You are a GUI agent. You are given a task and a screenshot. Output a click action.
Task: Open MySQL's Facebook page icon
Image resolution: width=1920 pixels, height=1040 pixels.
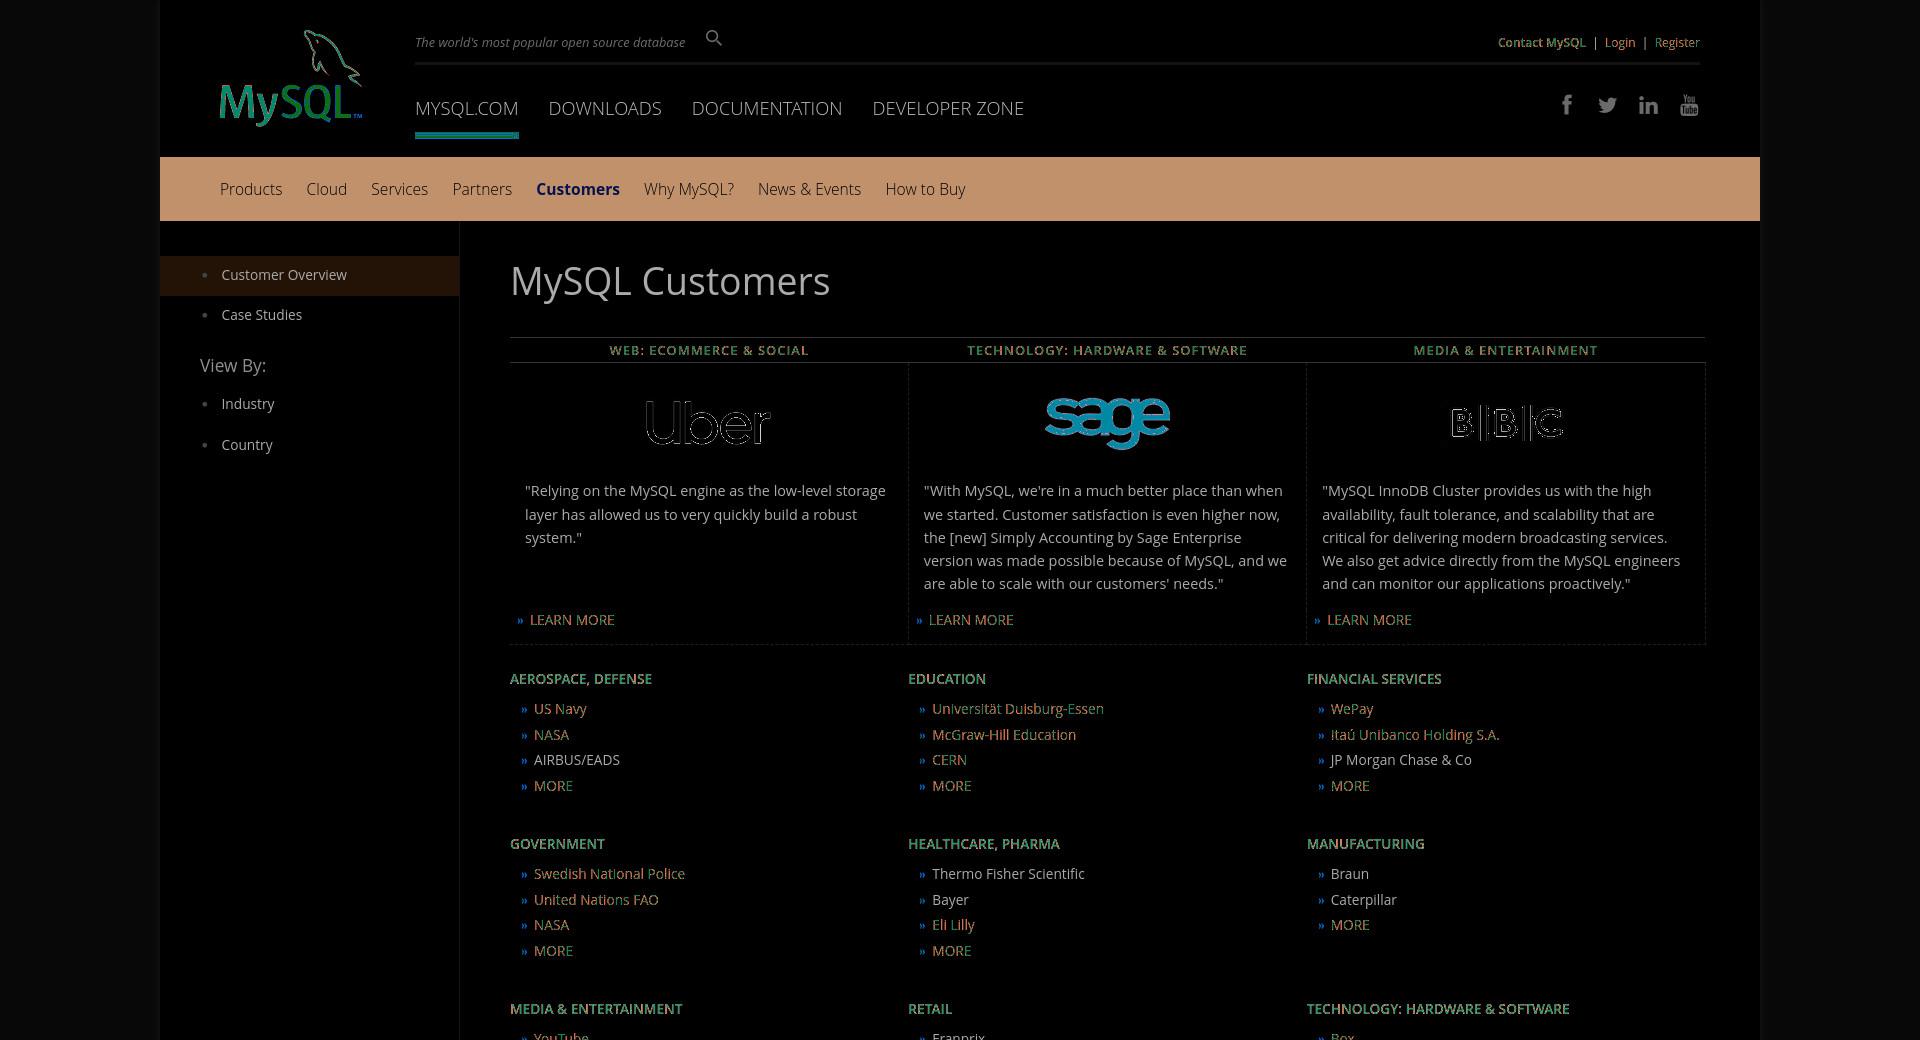(1567, 105)
